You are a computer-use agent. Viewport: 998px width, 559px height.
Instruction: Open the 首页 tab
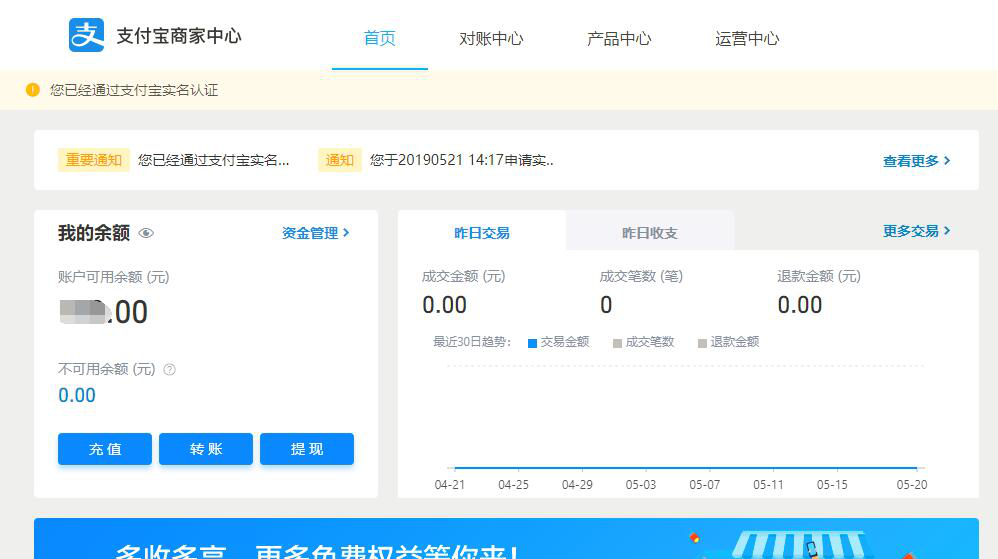pyautogui.click(x=380, y=38)
